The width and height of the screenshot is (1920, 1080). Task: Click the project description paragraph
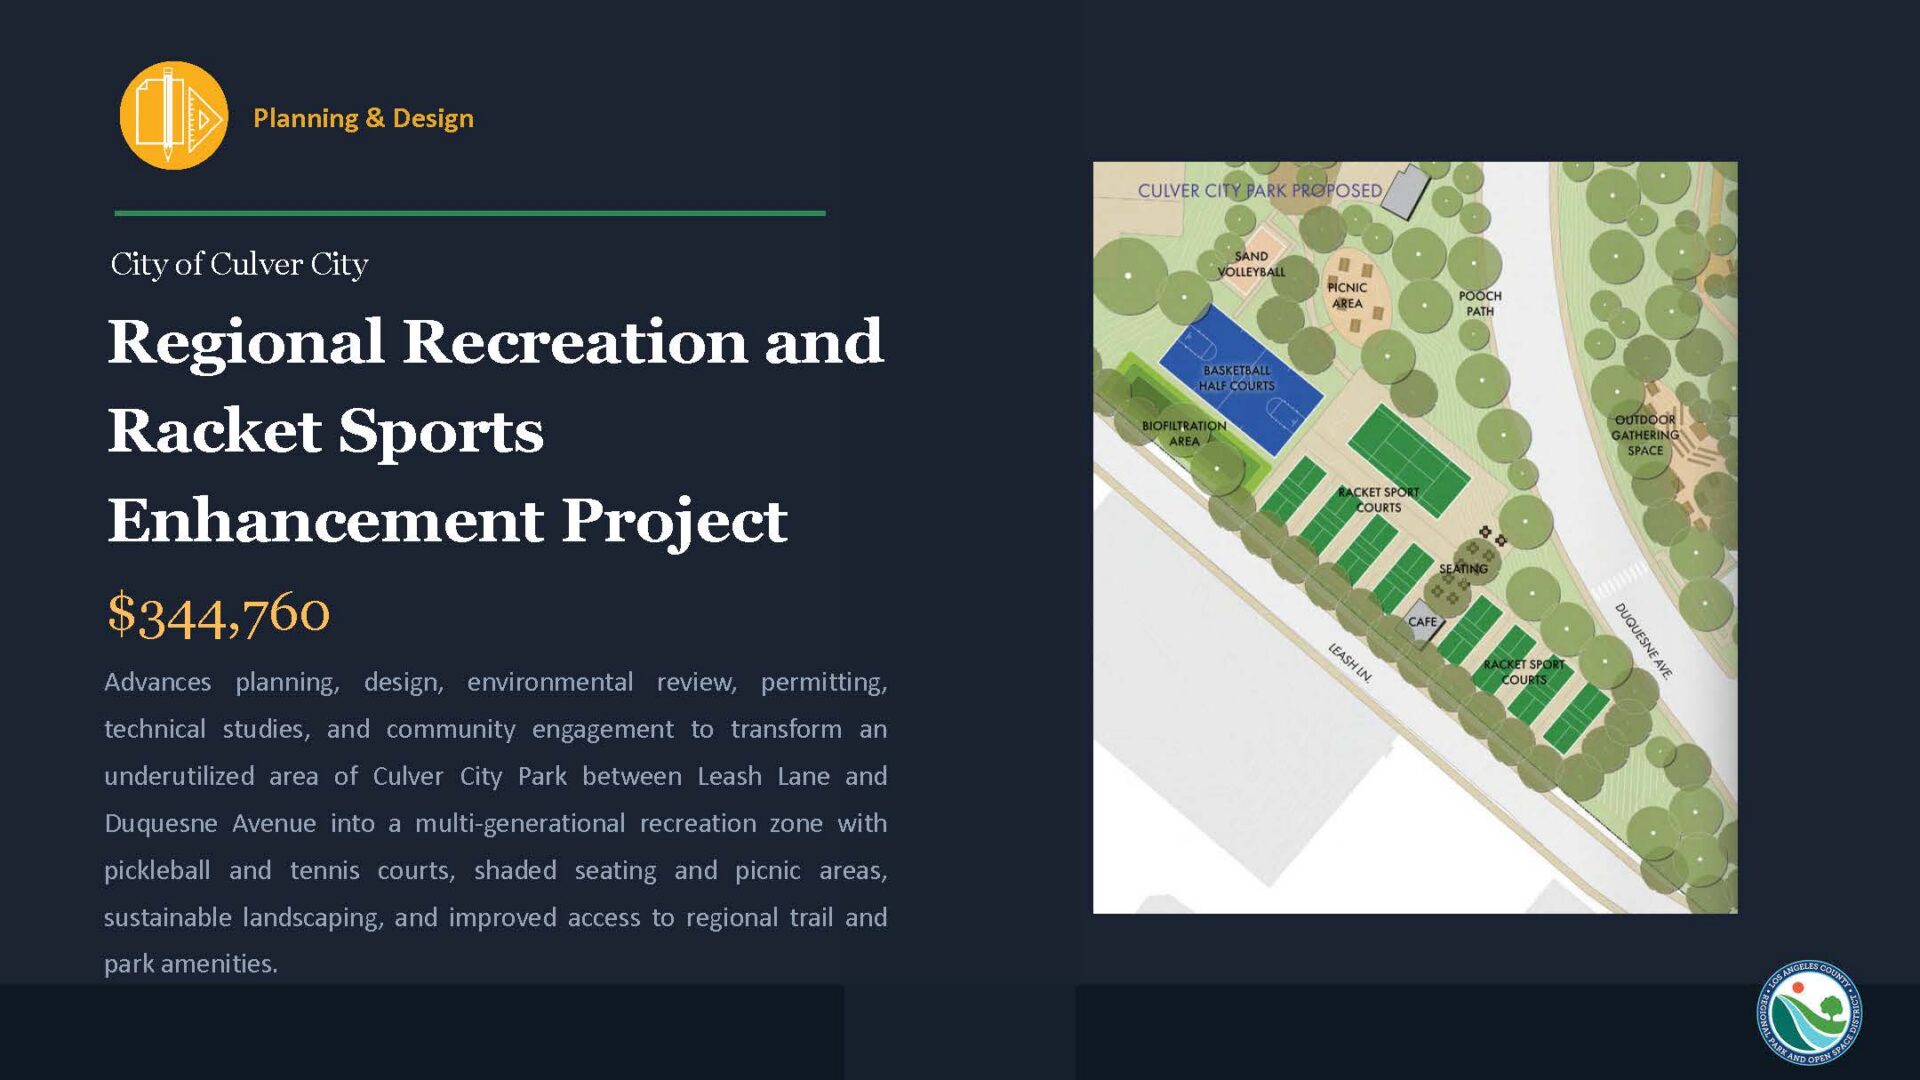pos(495,822)
